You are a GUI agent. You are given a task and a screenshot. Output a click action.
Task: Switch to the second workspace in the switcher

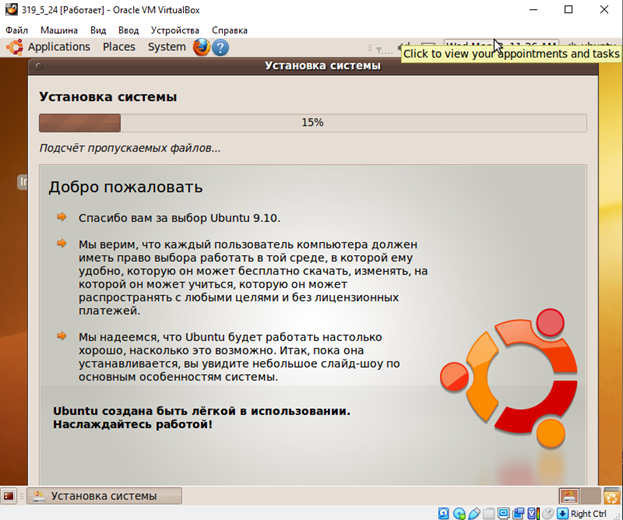[x=590, y=496]
